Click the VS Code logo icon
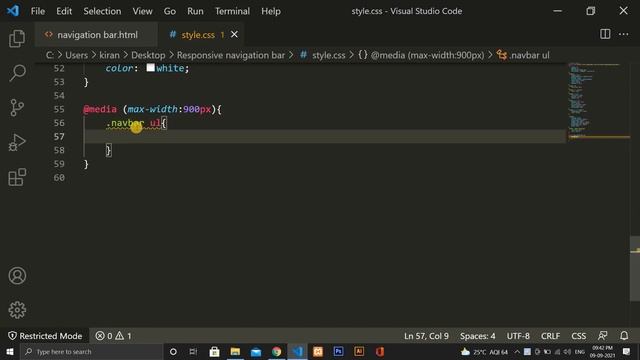640x360 pixels. pyautogui.click(x=13, y=11)
